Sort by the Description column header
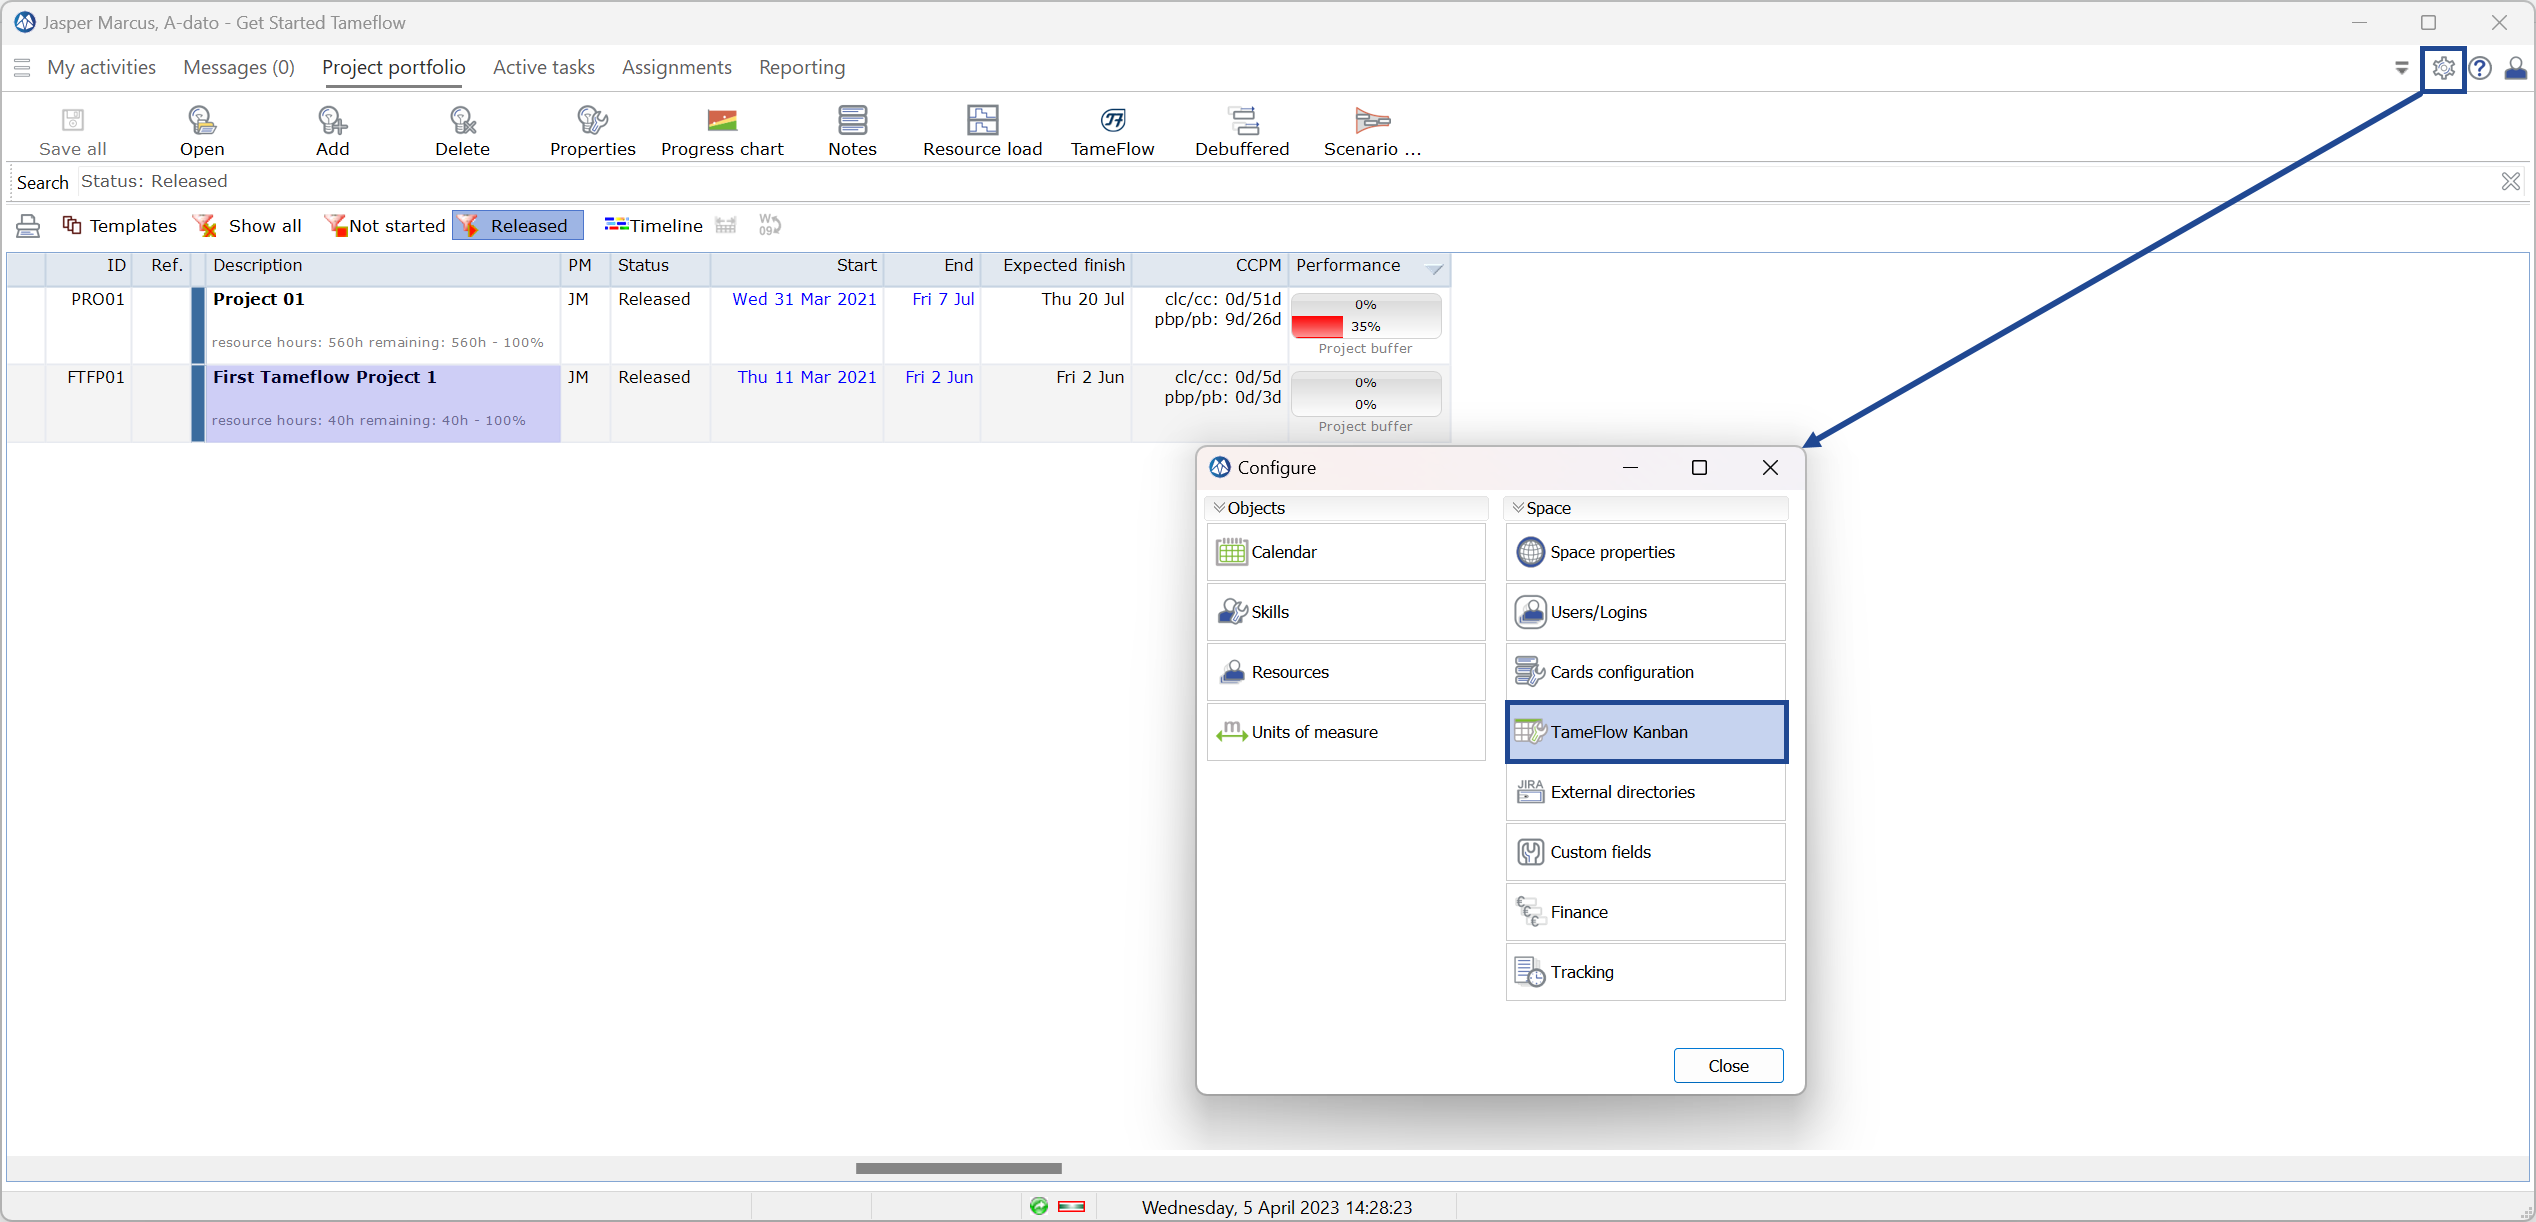Image resolution: width=2536 pixels, height=1222 pixels. [x=383, y=266]
